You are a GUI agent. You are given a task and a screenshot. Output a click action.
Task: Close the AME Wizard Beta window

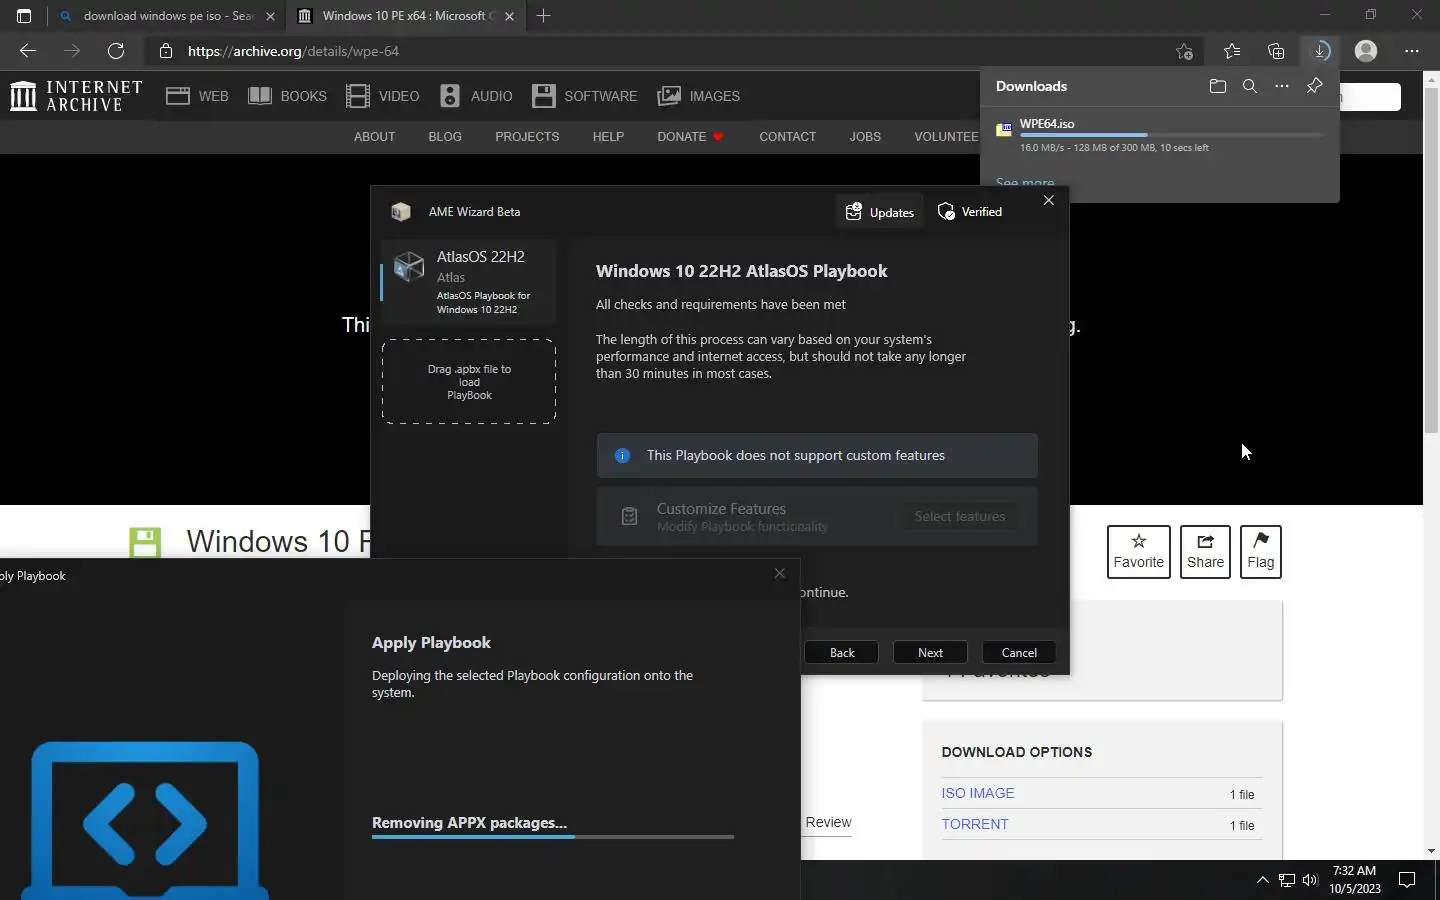click(1048, 200)
